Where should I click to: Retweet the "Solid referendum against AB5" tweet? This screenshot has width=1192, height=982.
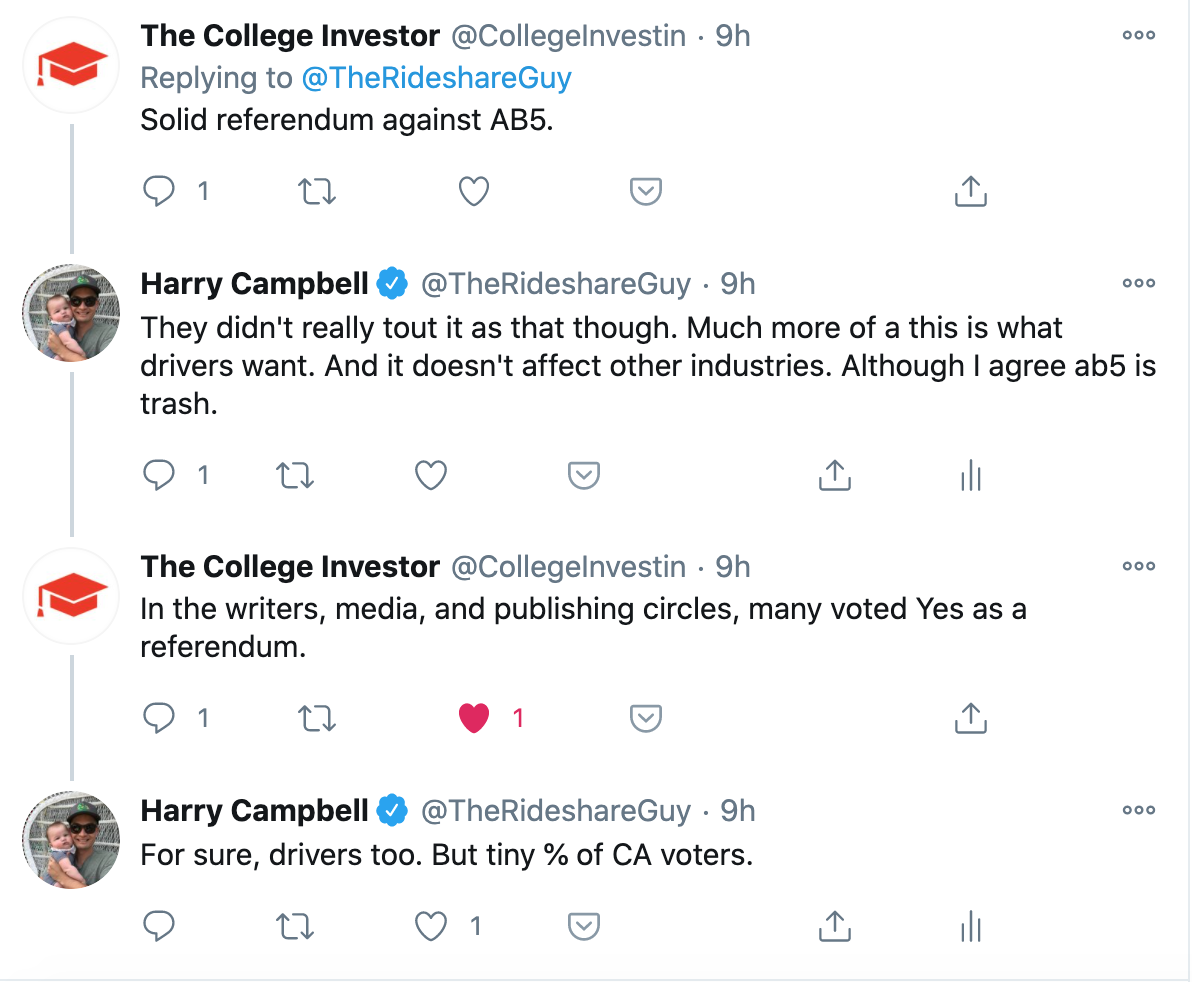(x=316, y=191)
